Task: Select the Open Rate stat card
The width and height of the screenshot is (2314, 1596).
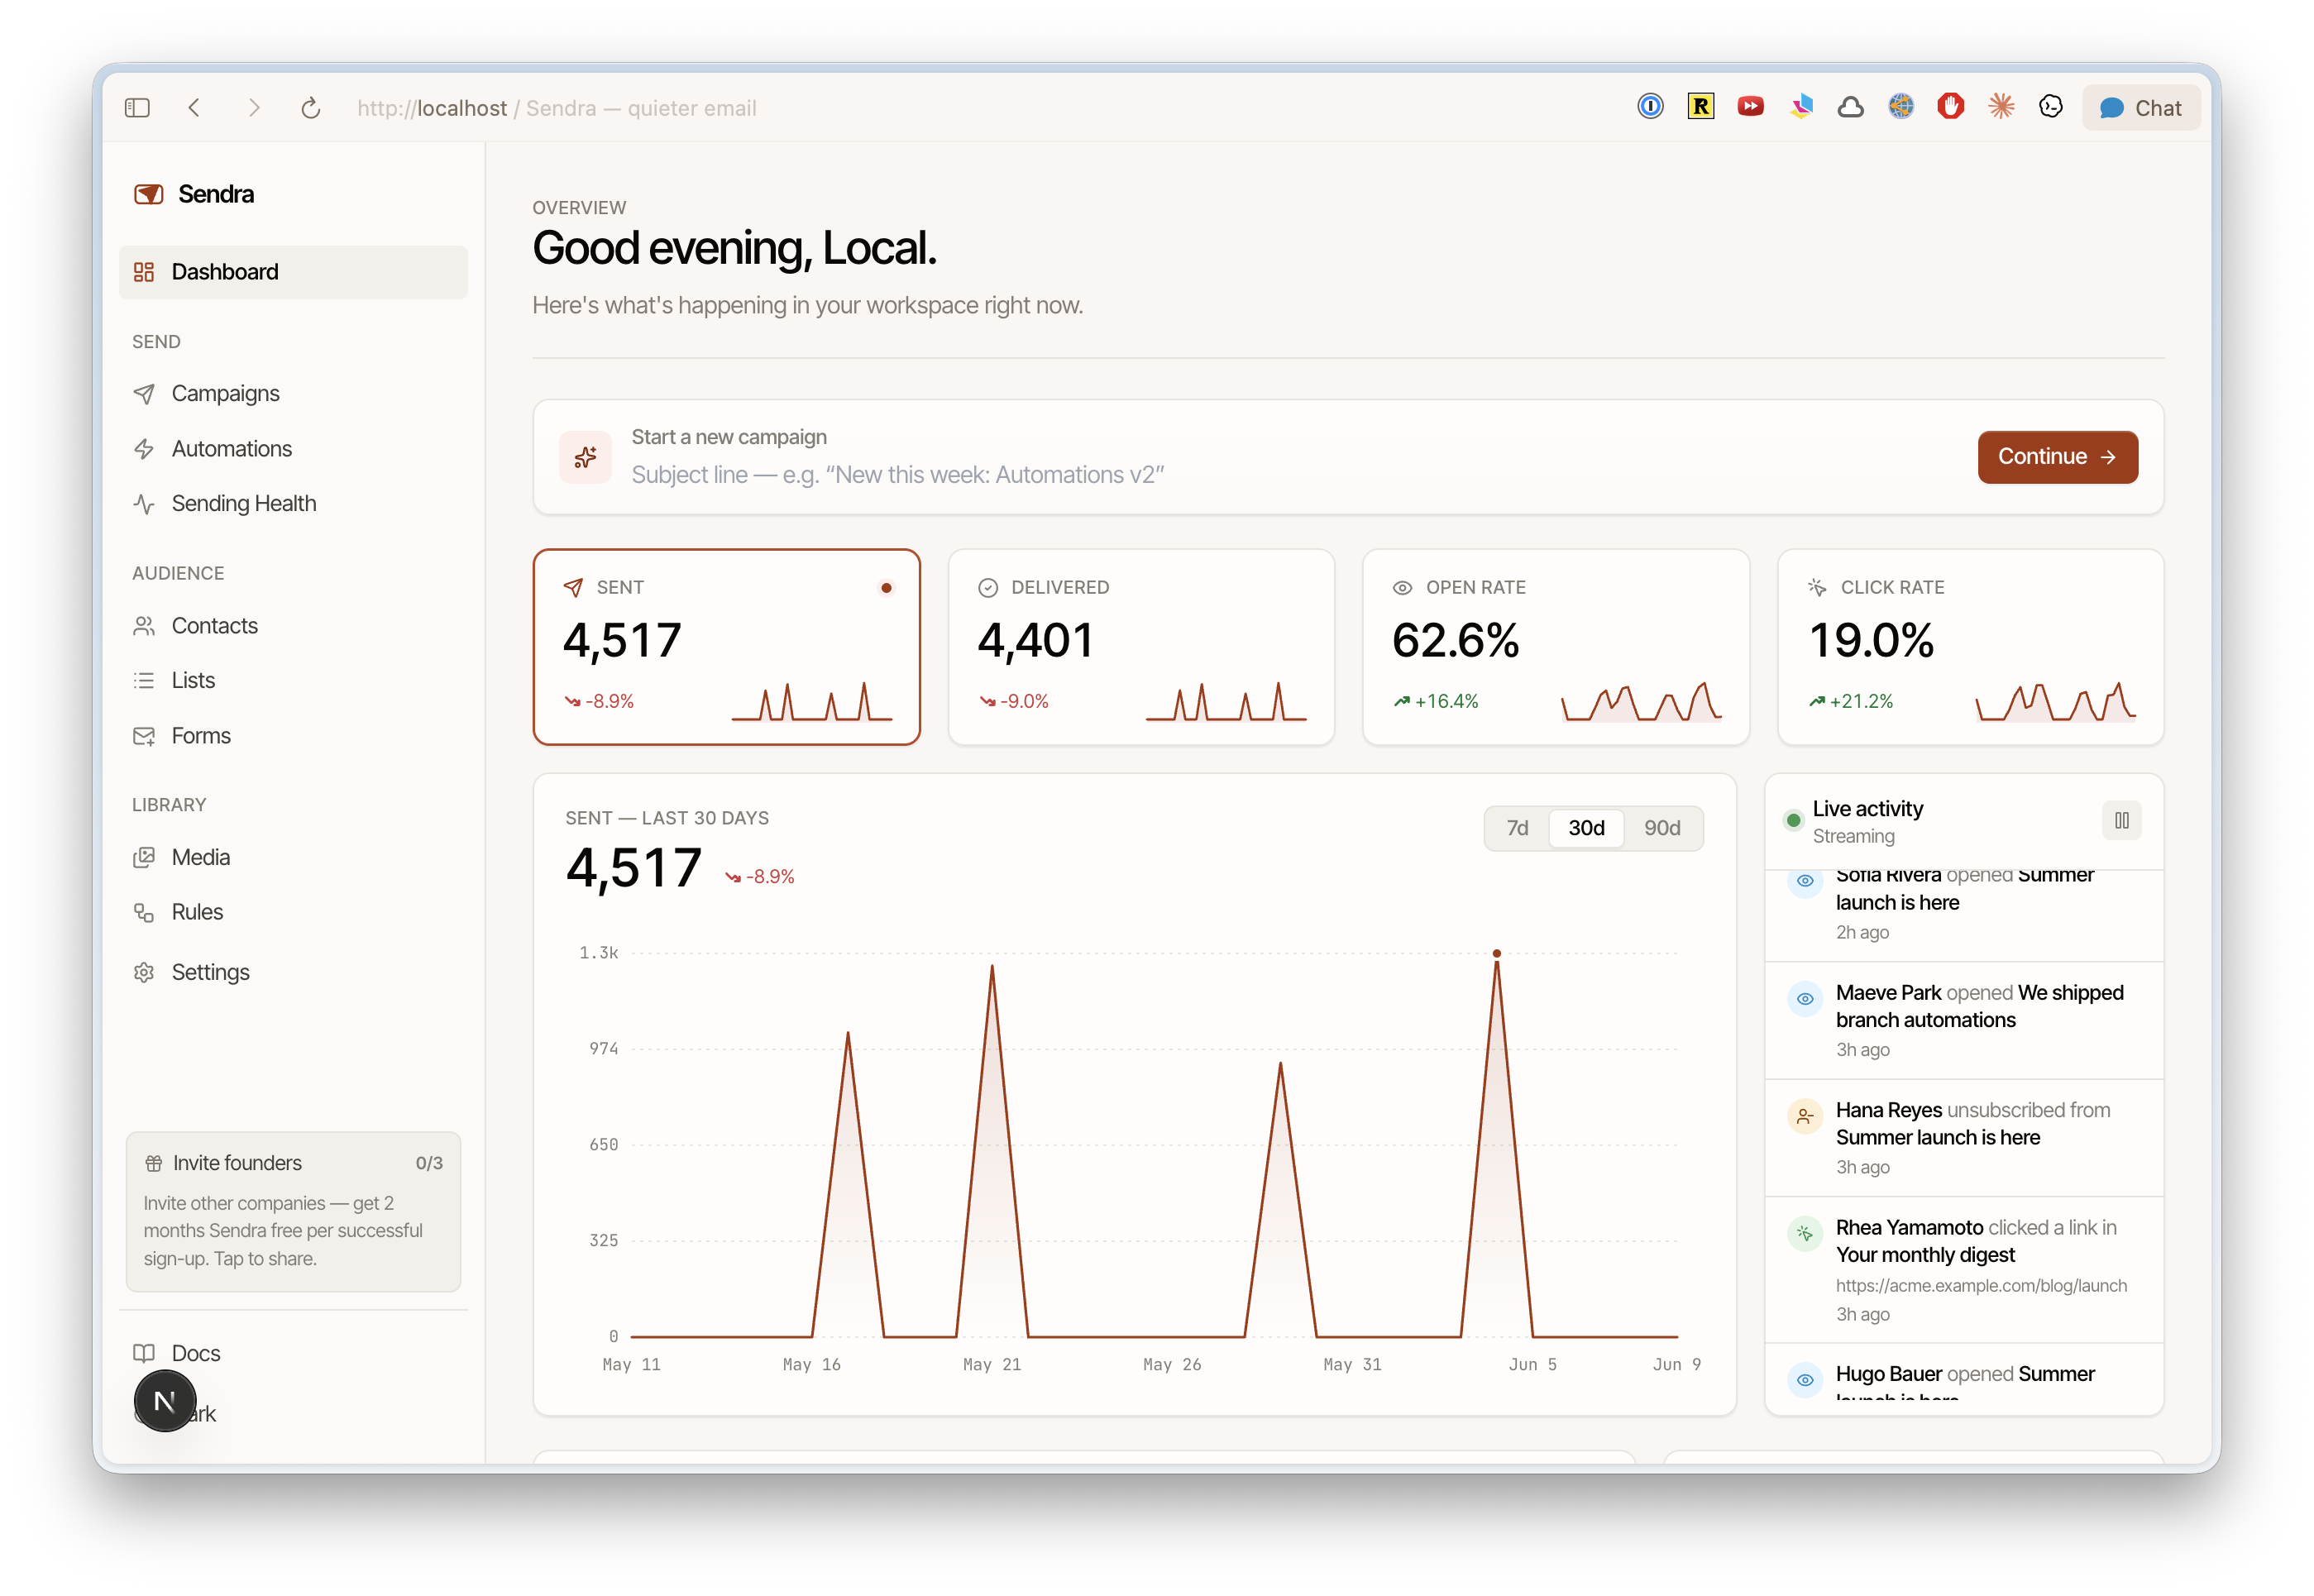Action: click(1555, 647)
